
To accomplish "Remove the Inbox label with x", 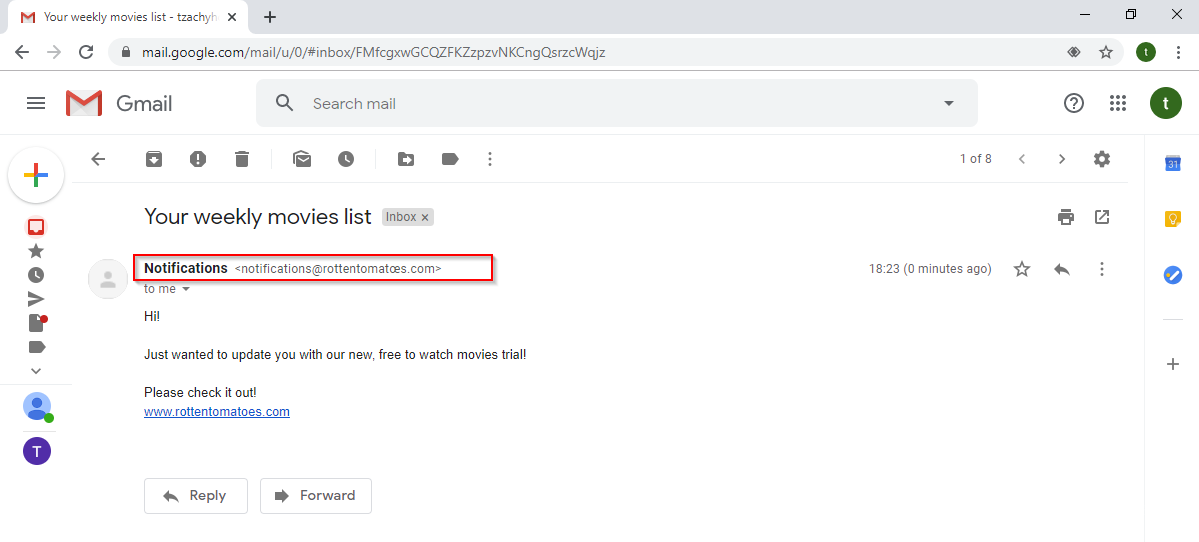I will [426, 218].
